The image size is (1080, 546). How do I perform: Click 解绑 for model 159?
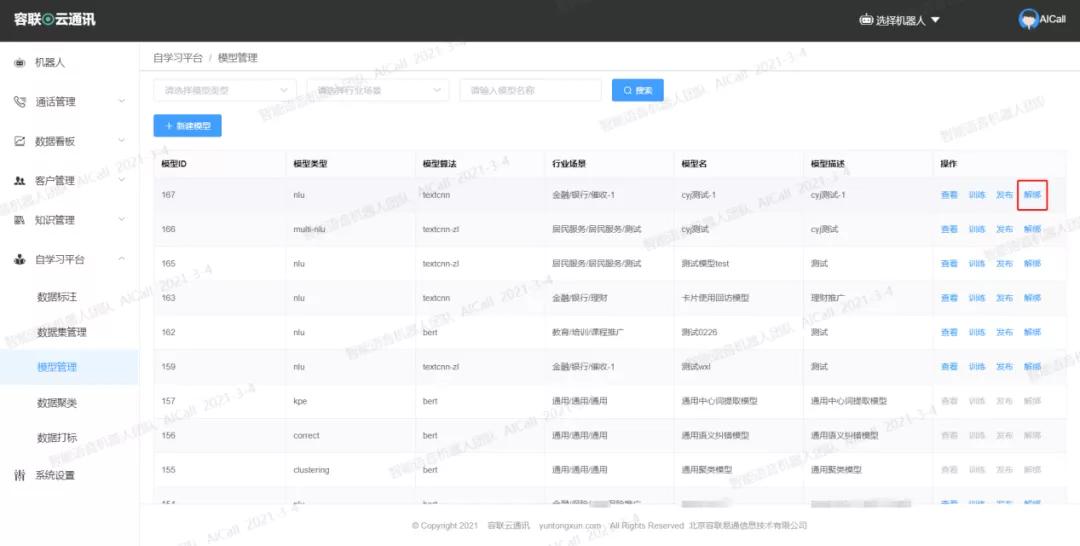click(1032, 367)
